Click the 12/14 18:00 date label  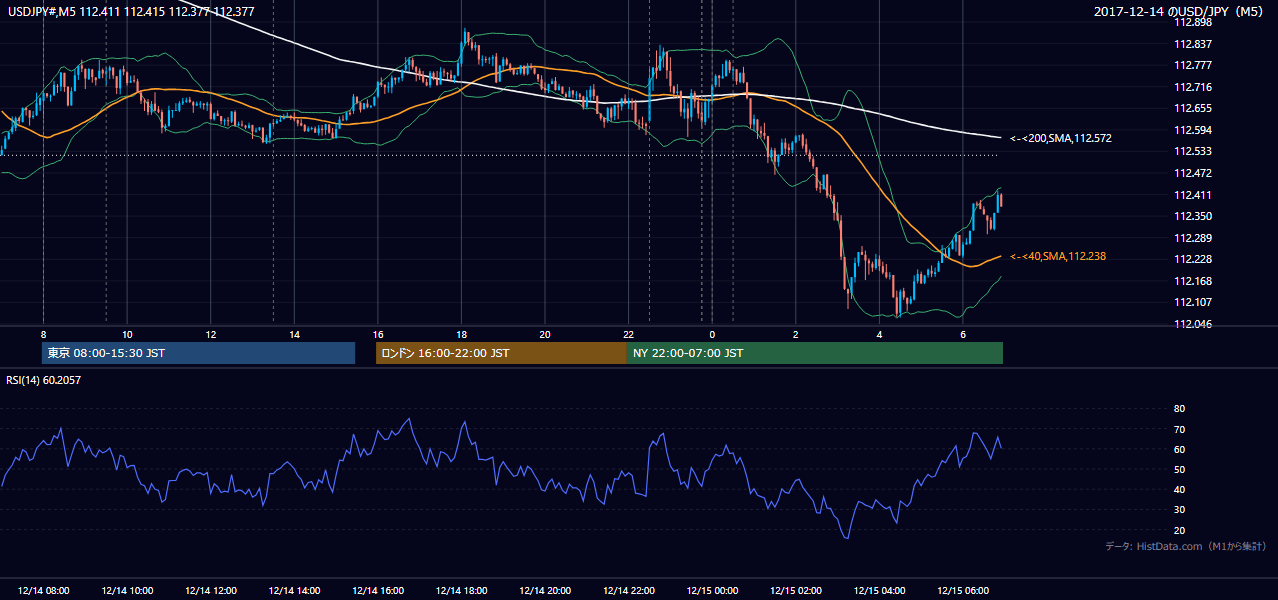pos(461,591)
